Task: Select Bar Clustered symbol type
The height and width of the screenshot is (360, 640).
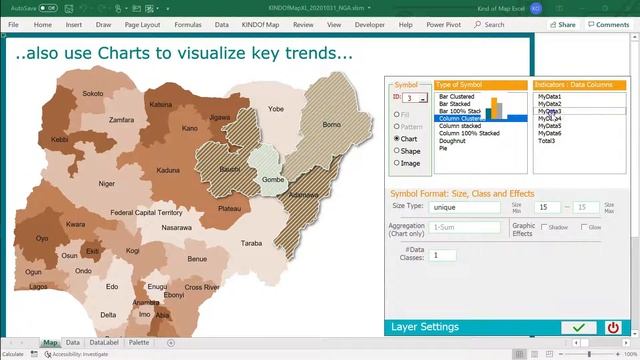Action: (x=456, y=96)
